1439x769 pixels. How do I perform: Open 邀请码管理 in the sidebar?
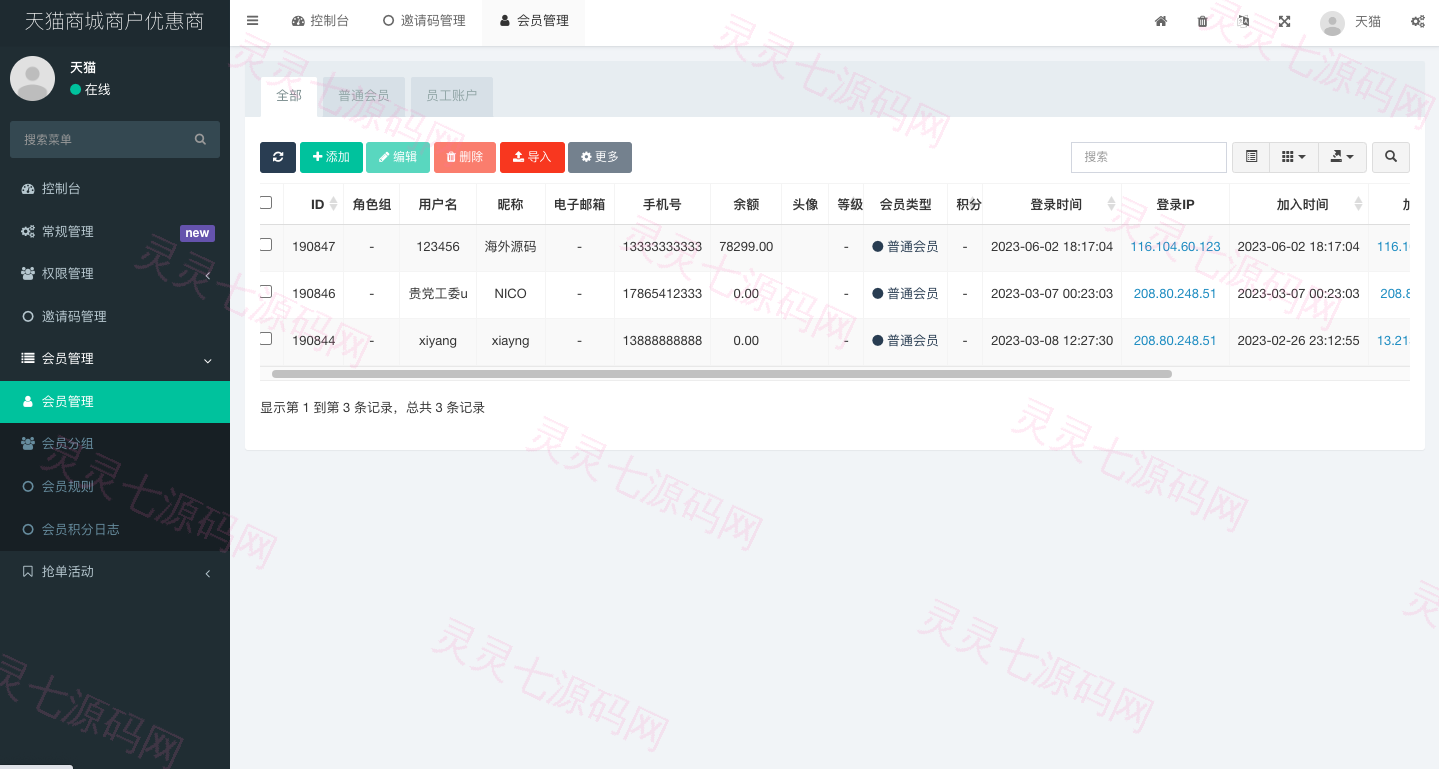(115, 316)
